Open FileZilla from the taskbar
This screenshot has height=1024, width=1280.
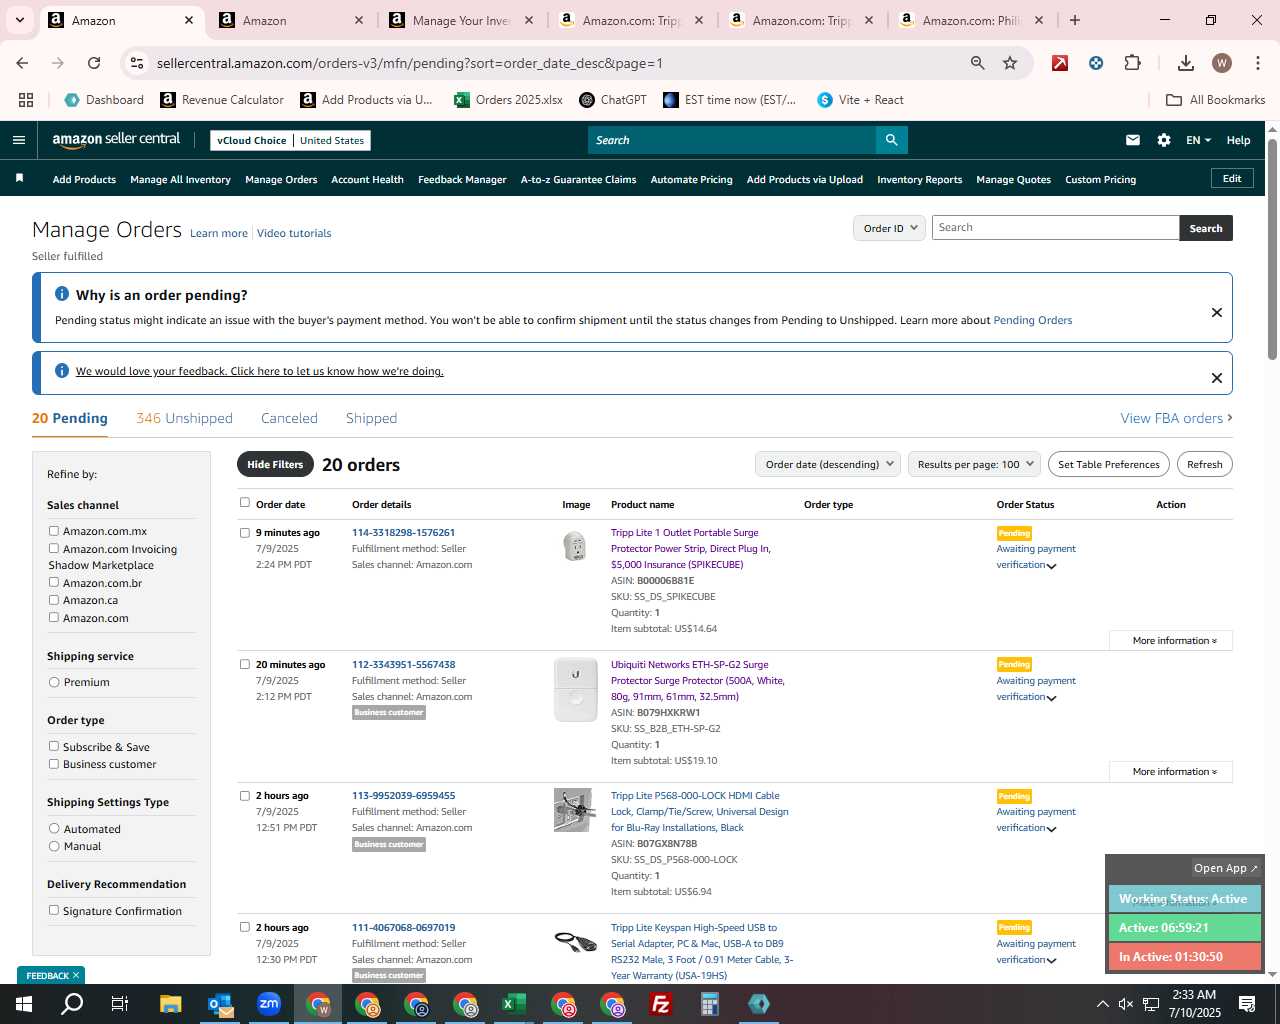tap(661, 1004)
